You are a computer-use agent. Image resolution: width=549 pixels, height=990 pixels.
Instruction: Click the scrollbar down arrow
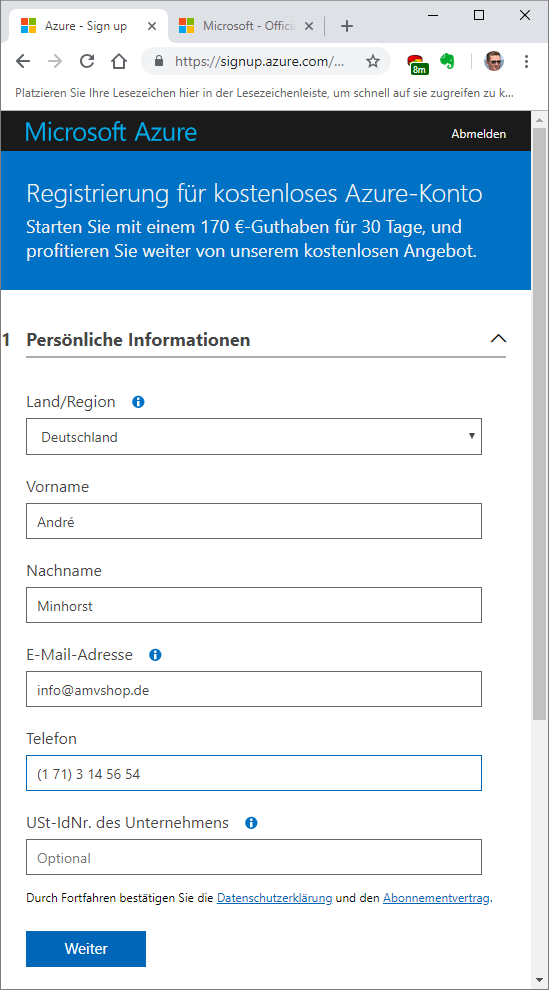pyautogui.click(x=540, y=979)
